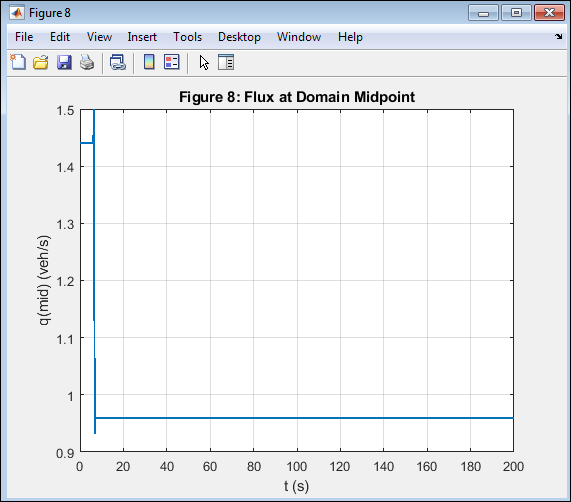The image size is (571, 502).
Task: Toggle the Edit Plot arrow tool
Action: (204, 63)
